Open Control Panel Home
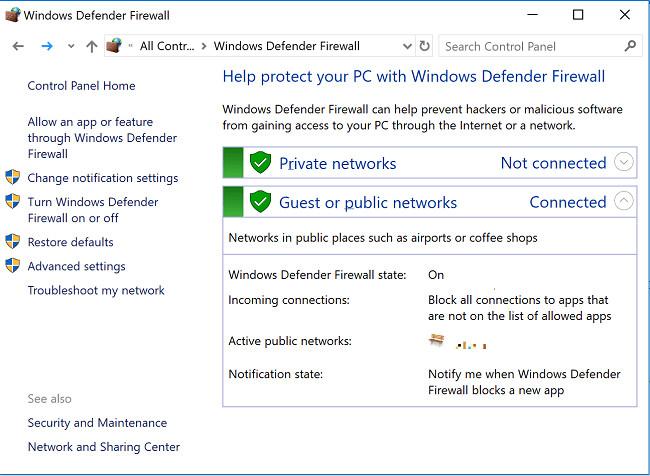The height and width of the screenshot is (476, 650). point(81,85)
